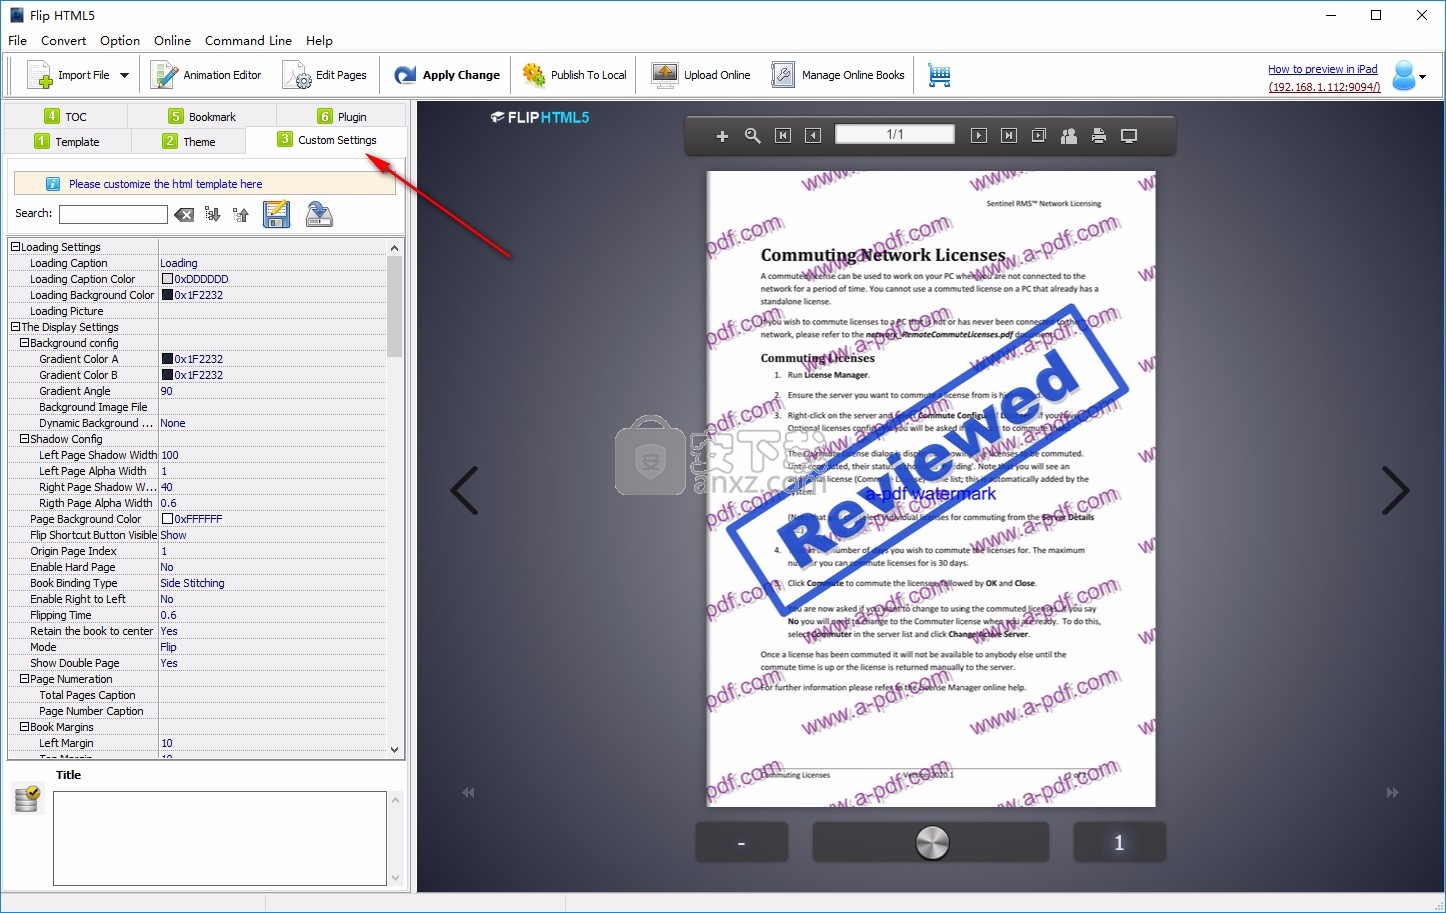Go to next page icon in toolbar
This screenshot has height=913, width=1446.
point(979,136)
